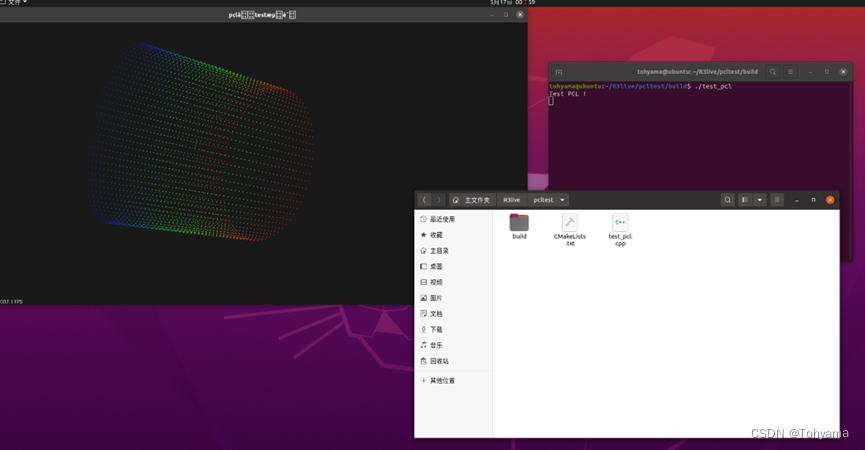Open the clock in the top bar
This screenshot has width=865, height=450.
tap(512, 3)
